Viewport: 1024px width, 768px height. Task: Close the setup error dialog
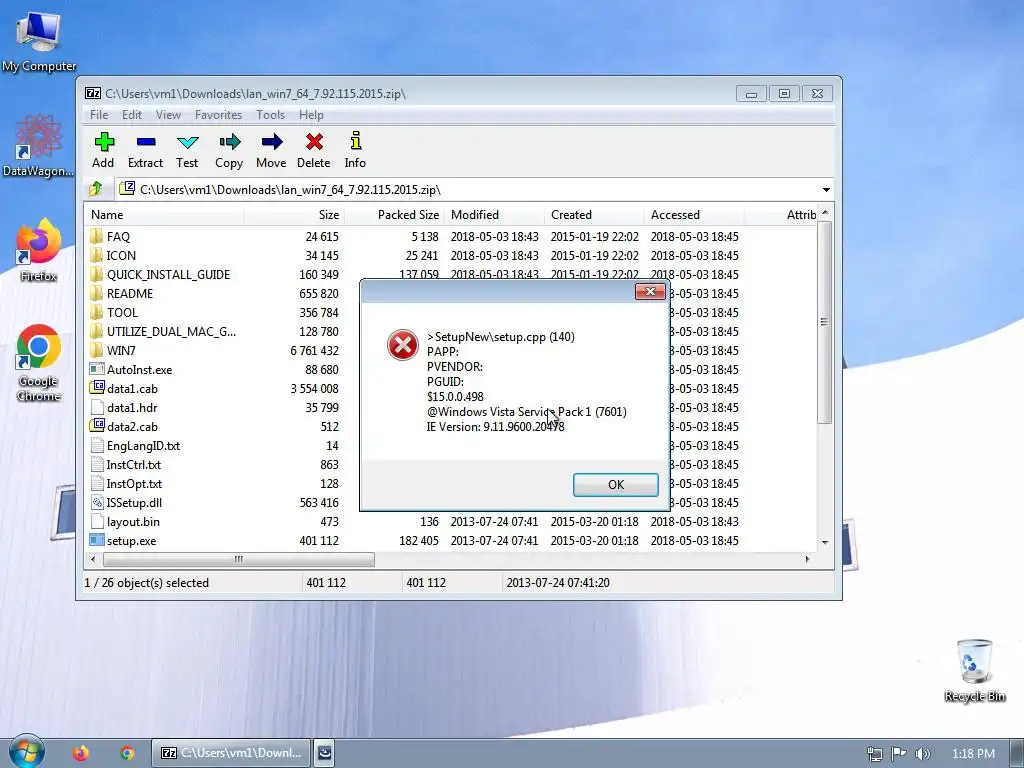pos(650,291)
